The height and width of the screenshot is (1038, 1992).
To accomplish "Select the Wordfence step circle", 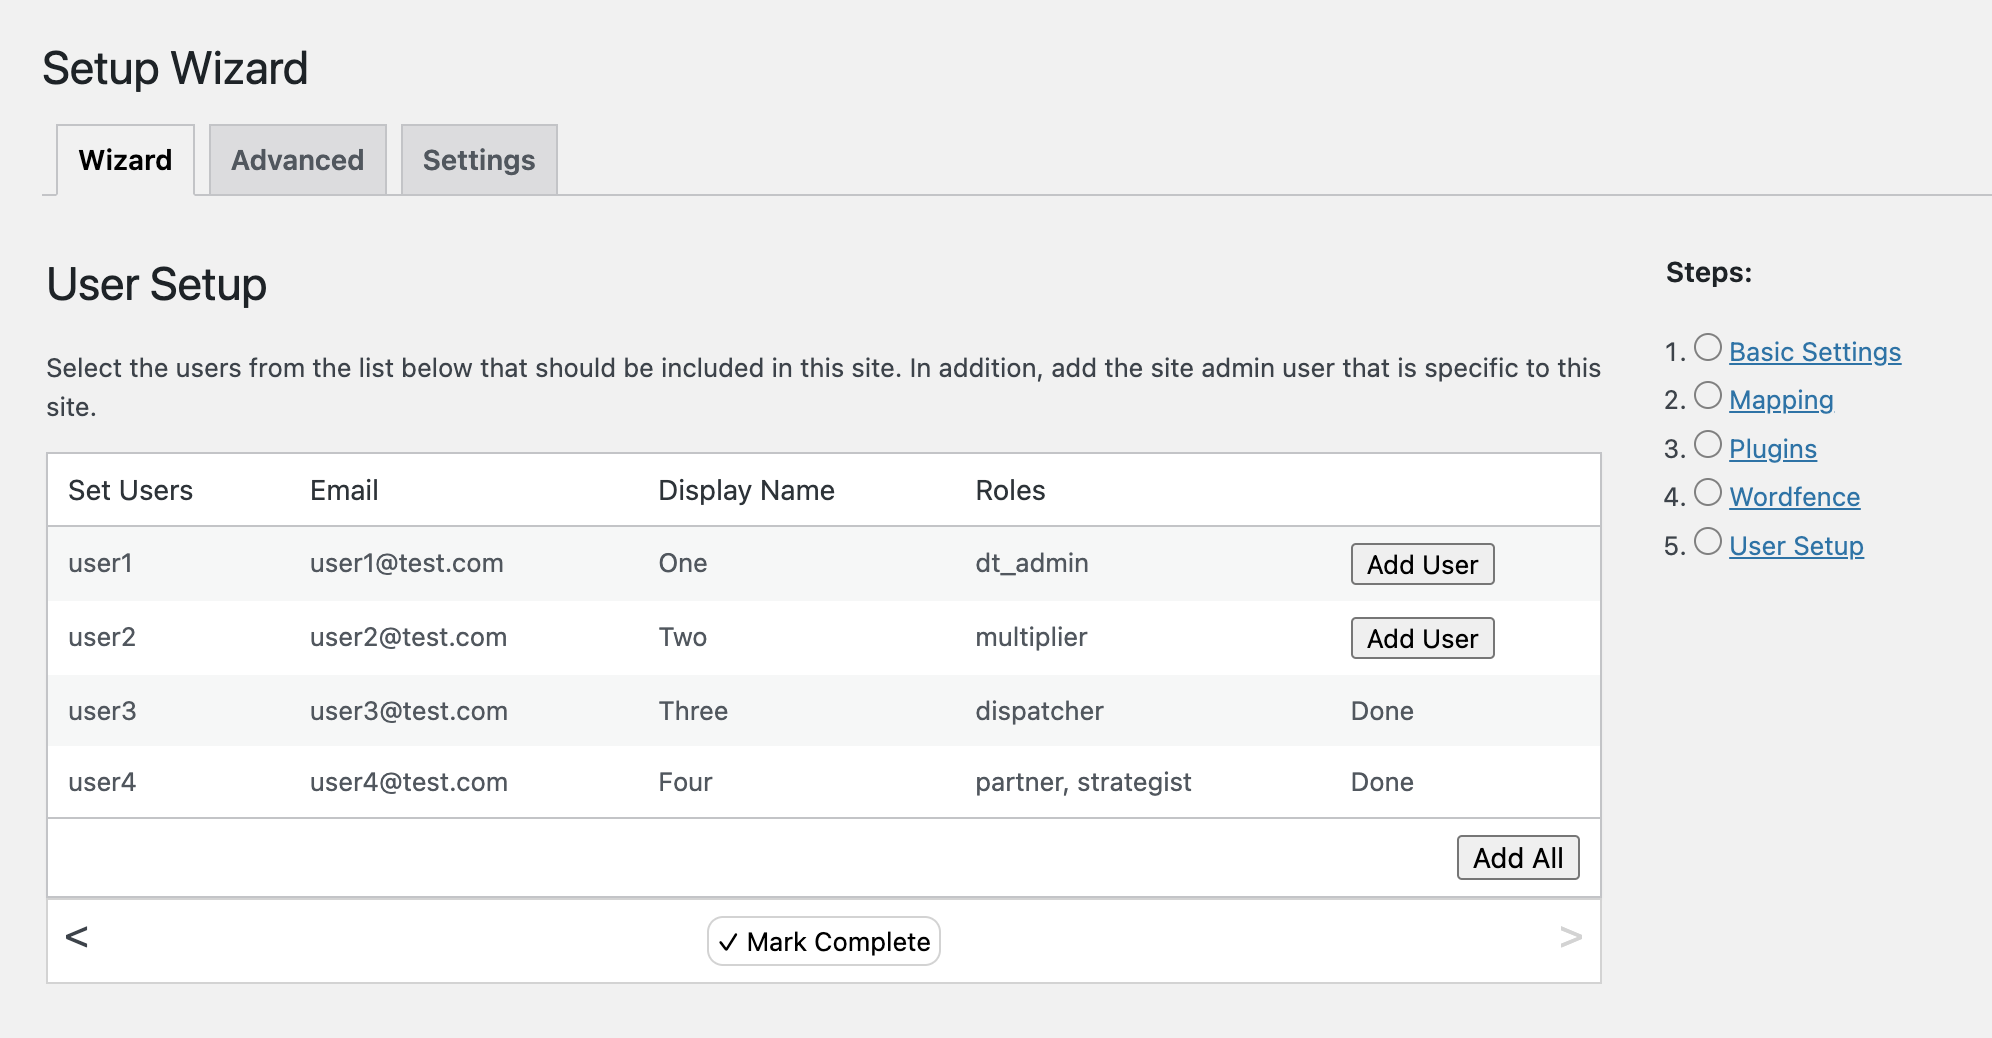I will [1708, 492].
